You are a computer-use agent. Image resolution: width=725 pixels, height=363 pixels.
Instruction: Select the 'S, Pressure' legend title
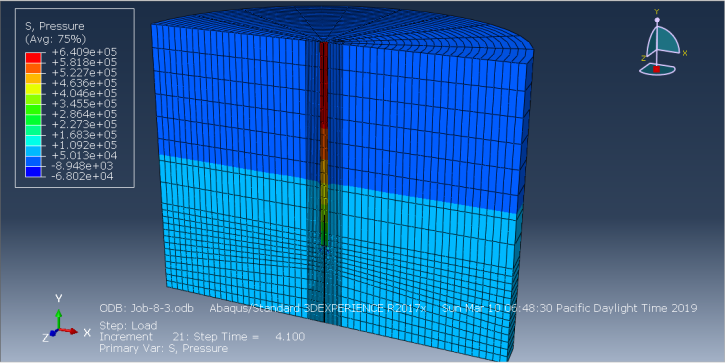pos(55,26)
